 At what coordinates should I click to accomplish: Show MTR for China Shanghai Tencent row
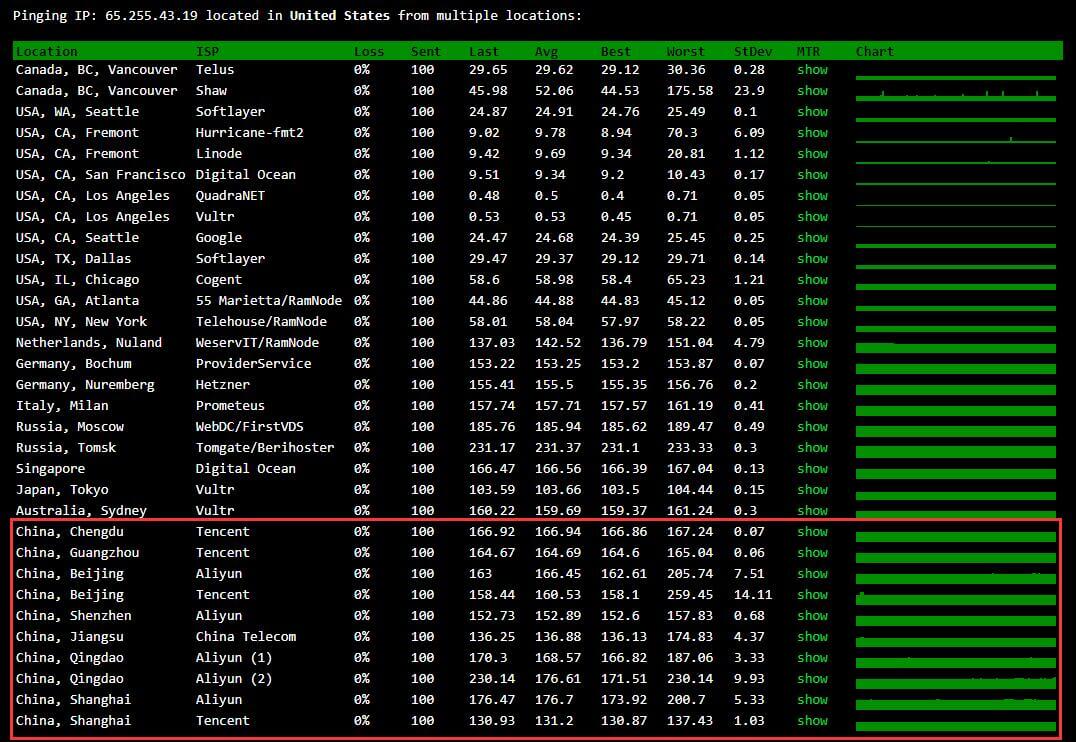[x=812, y=721]
